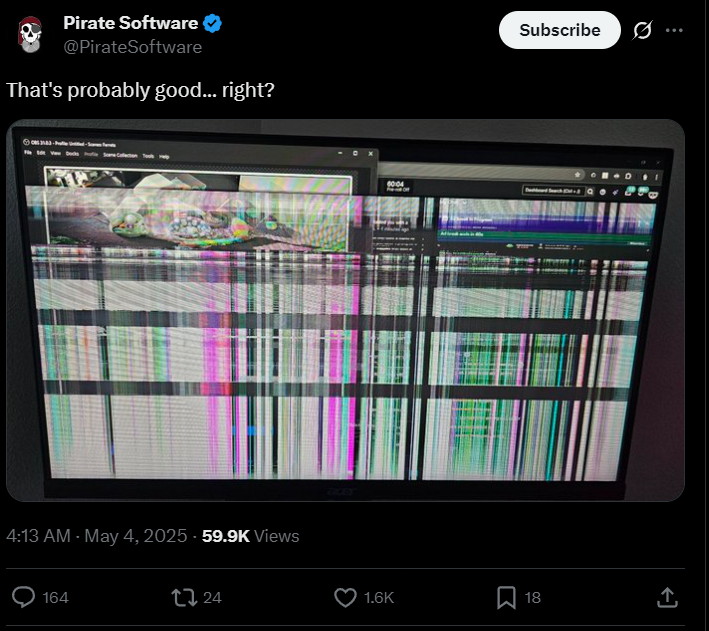
Task: Click Scene Collection menu in pictured OBS
Action: point(120,155)
